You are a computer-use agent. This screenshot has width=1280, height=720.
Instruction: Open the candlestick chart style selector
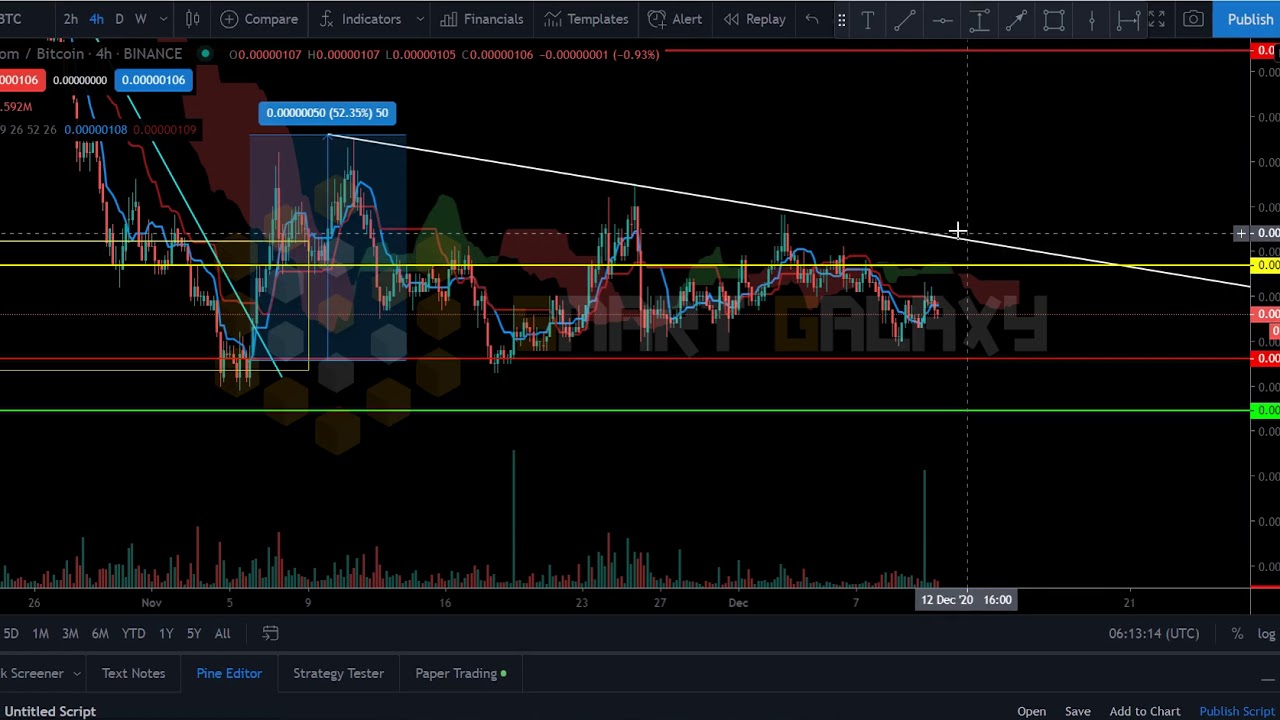click(192, 19)
